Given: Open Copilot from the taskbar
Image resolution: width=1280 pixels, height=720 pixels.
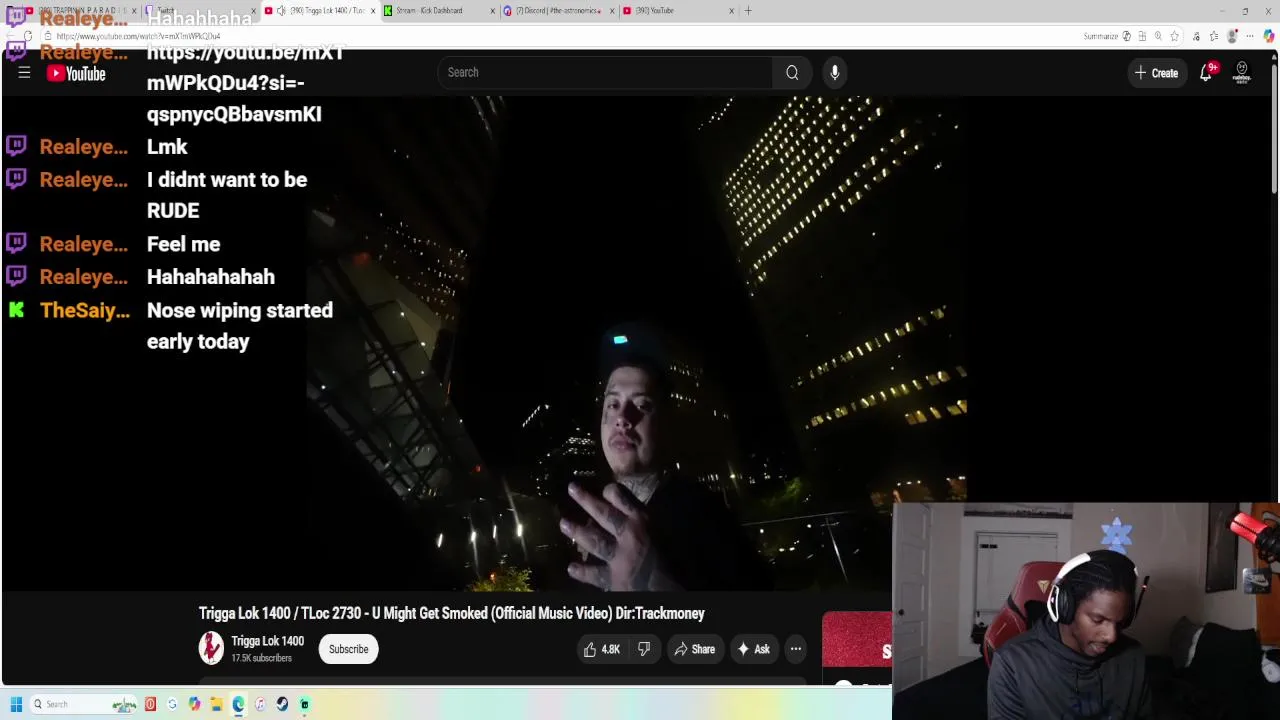Looking at the screenshot, I should click(x=194, y=704).
